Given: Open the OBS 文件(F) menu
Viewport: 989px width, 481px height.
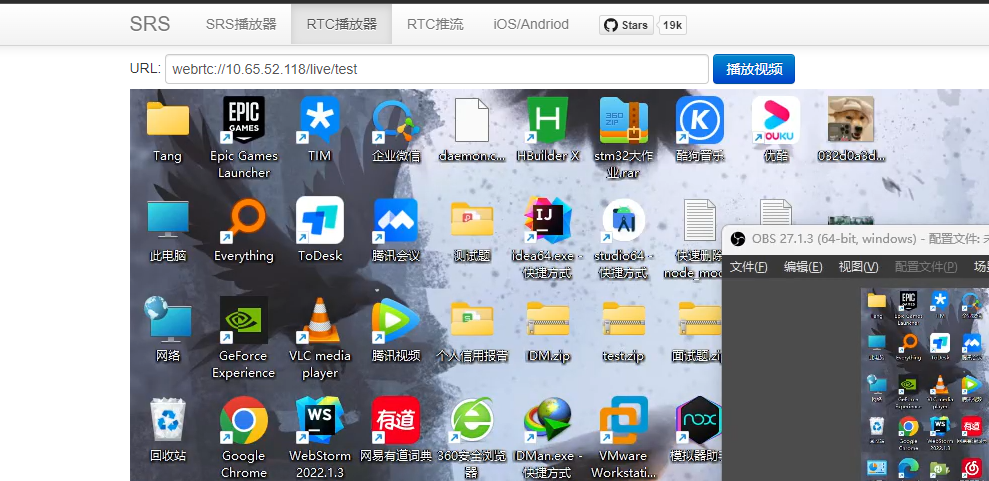Looking at the screenshot, I should pyautogui.click(x=748, y=267).
